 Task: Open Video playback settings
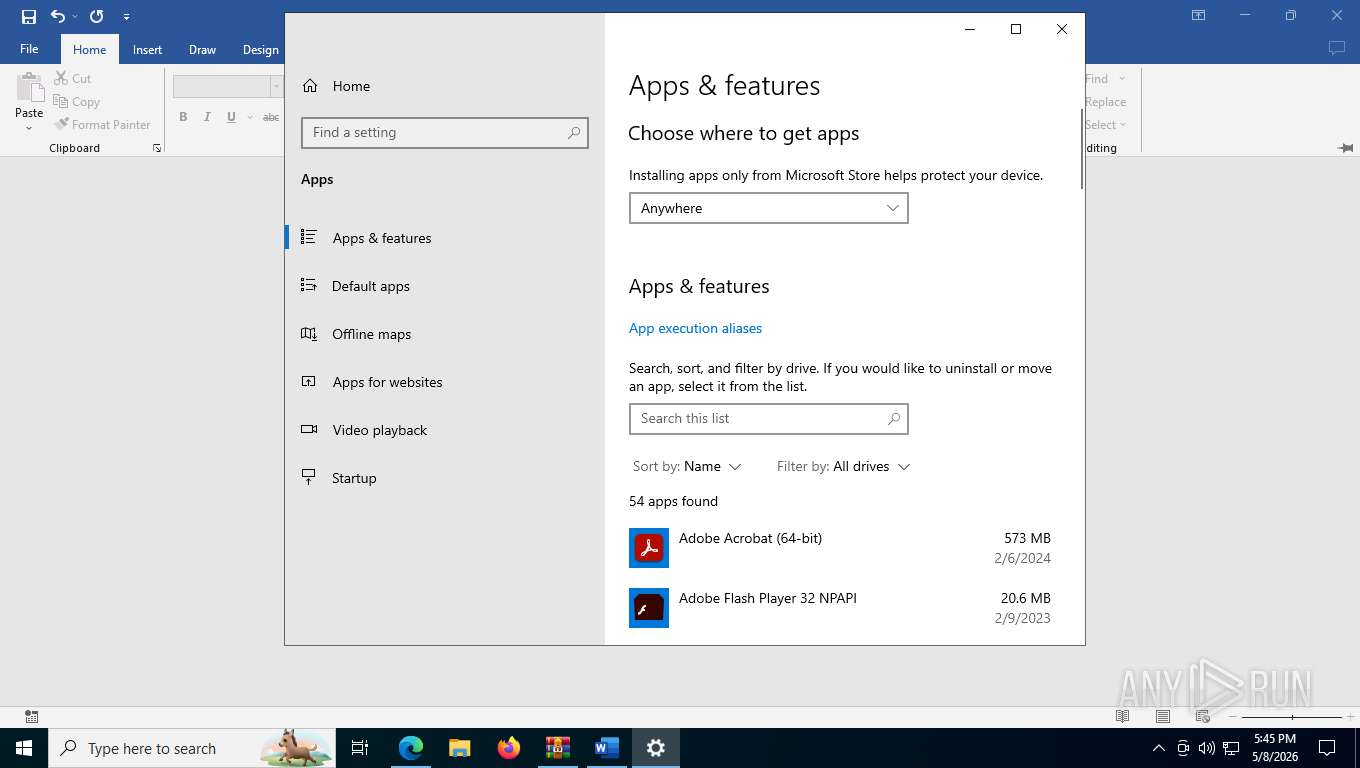445,430
